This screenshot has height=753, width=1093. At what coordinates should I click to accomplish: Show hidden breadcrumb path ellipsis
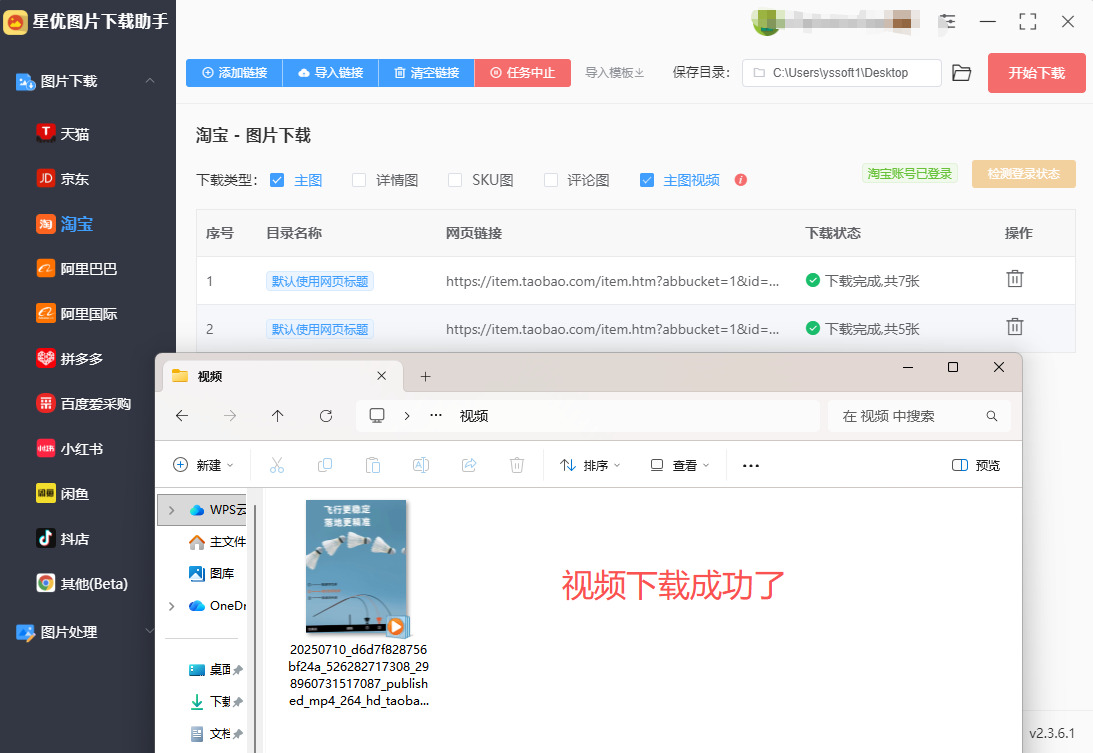436,416
